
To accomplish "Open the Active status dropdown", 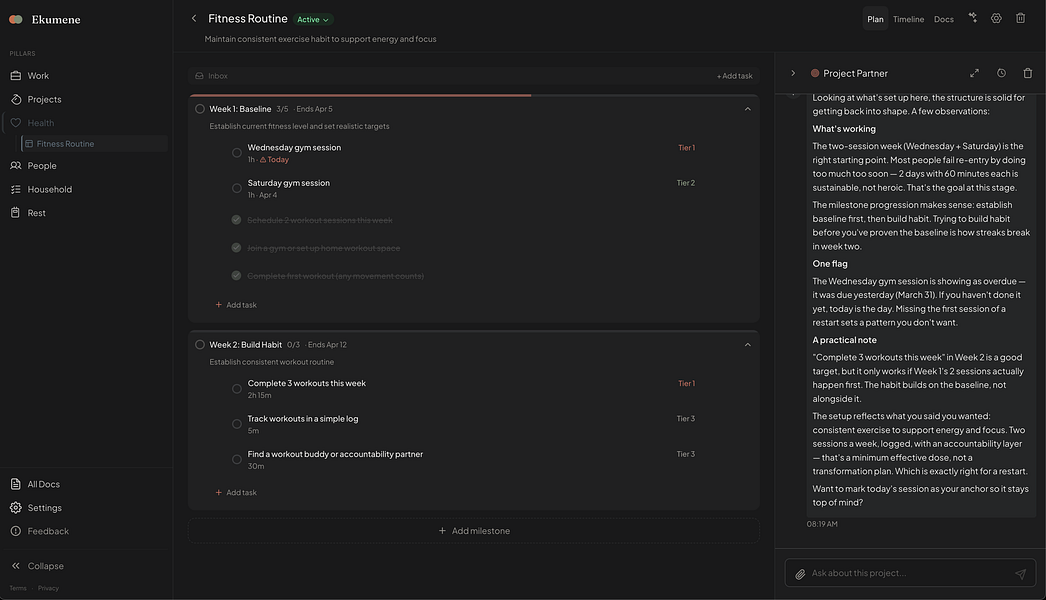I will point(313,19).
